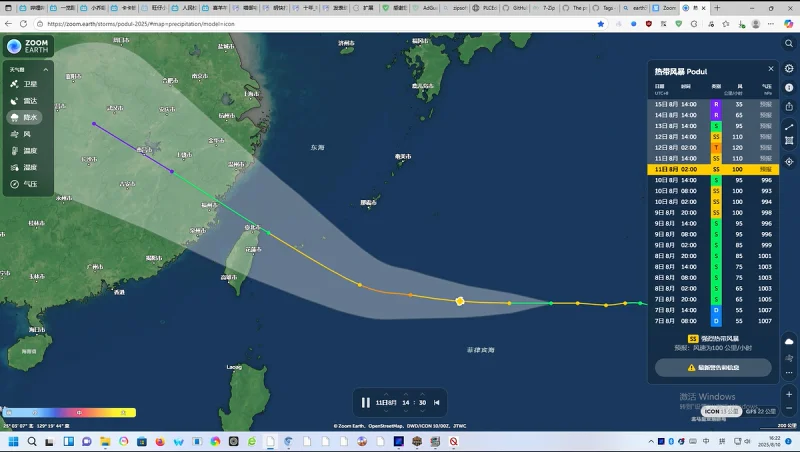Pause the animation playback
This screenshot has height=452, width=800.
coord(366,402)
